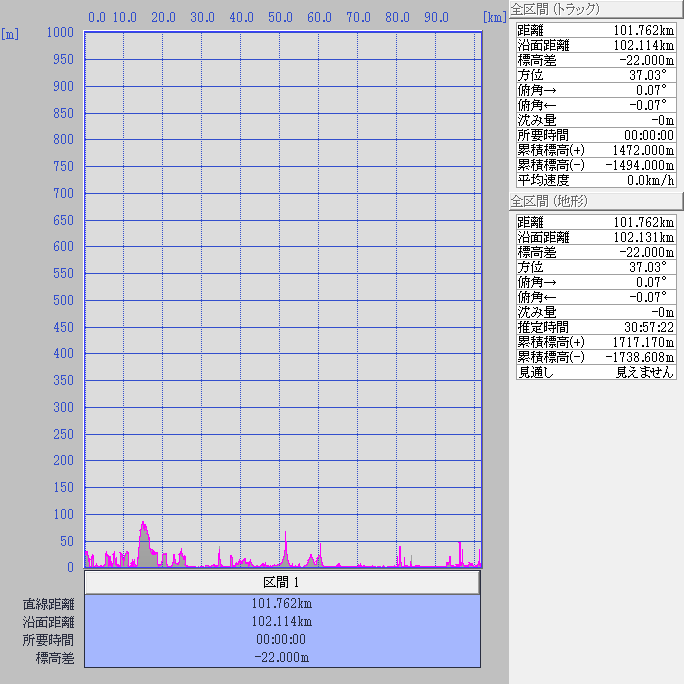Click the 方位 label in terrain panel
Image resolution: width=684 pixels, height=684 pixels.
coord(530,267)
